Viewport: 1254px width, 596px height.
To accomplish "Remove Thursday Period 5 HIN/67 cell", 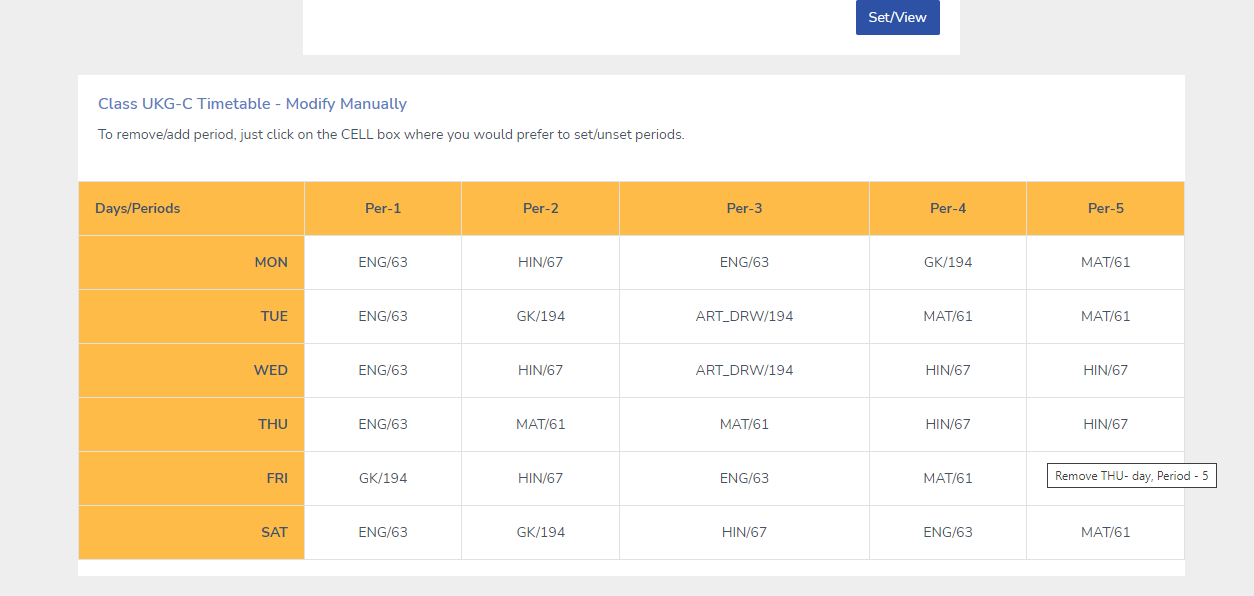I will click(x=1106, y=425).
